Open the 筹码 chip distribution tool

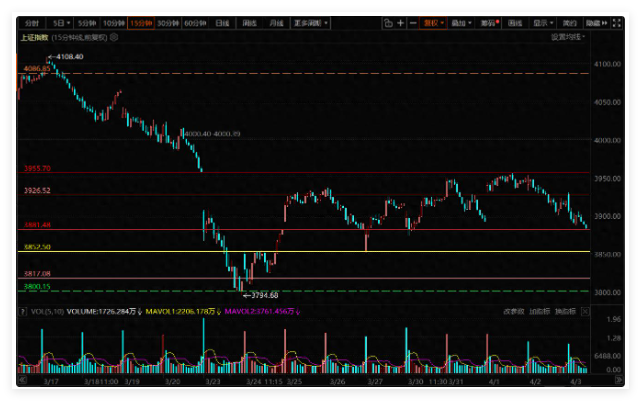pyautogui.click(x=488, y=22)
